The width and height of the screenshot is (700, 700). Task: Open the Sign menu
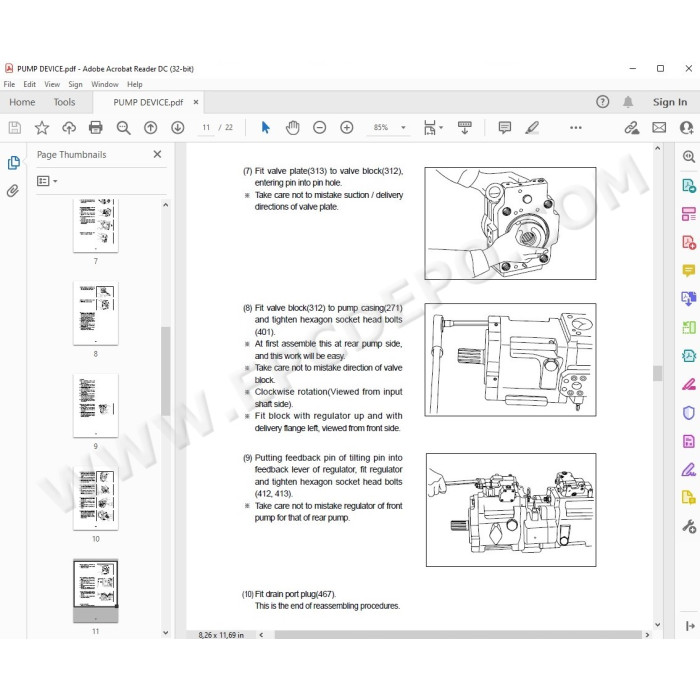point(75,84)
